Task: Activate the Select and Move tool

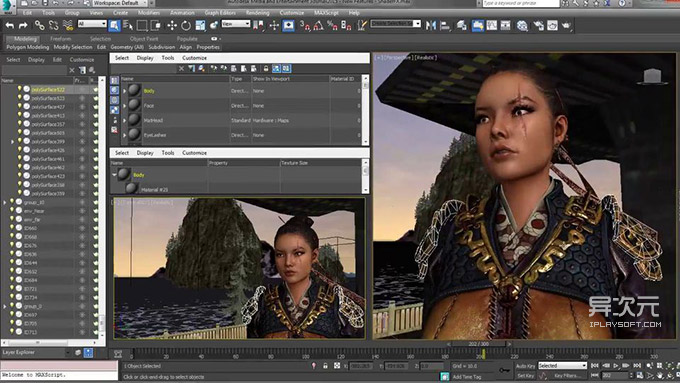Action: 172,26
